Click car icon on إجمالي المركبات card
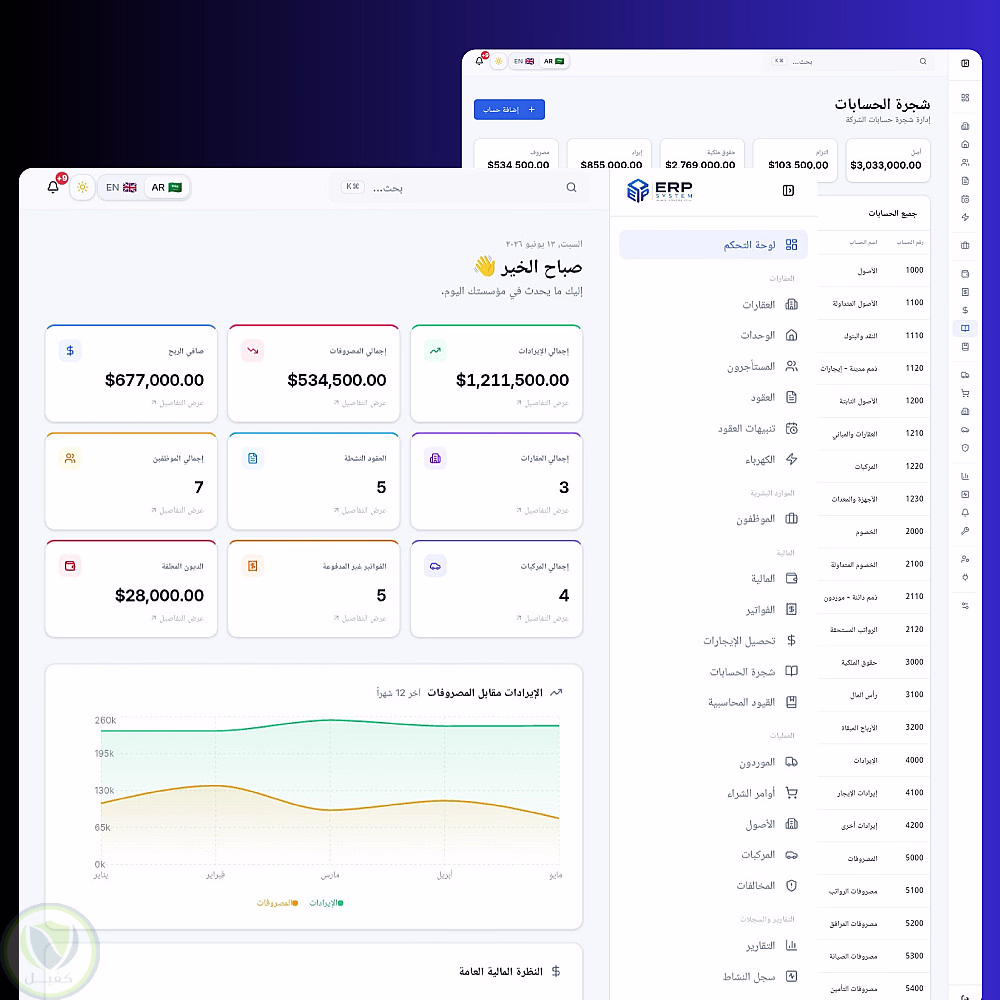 [x=435, y=566]
